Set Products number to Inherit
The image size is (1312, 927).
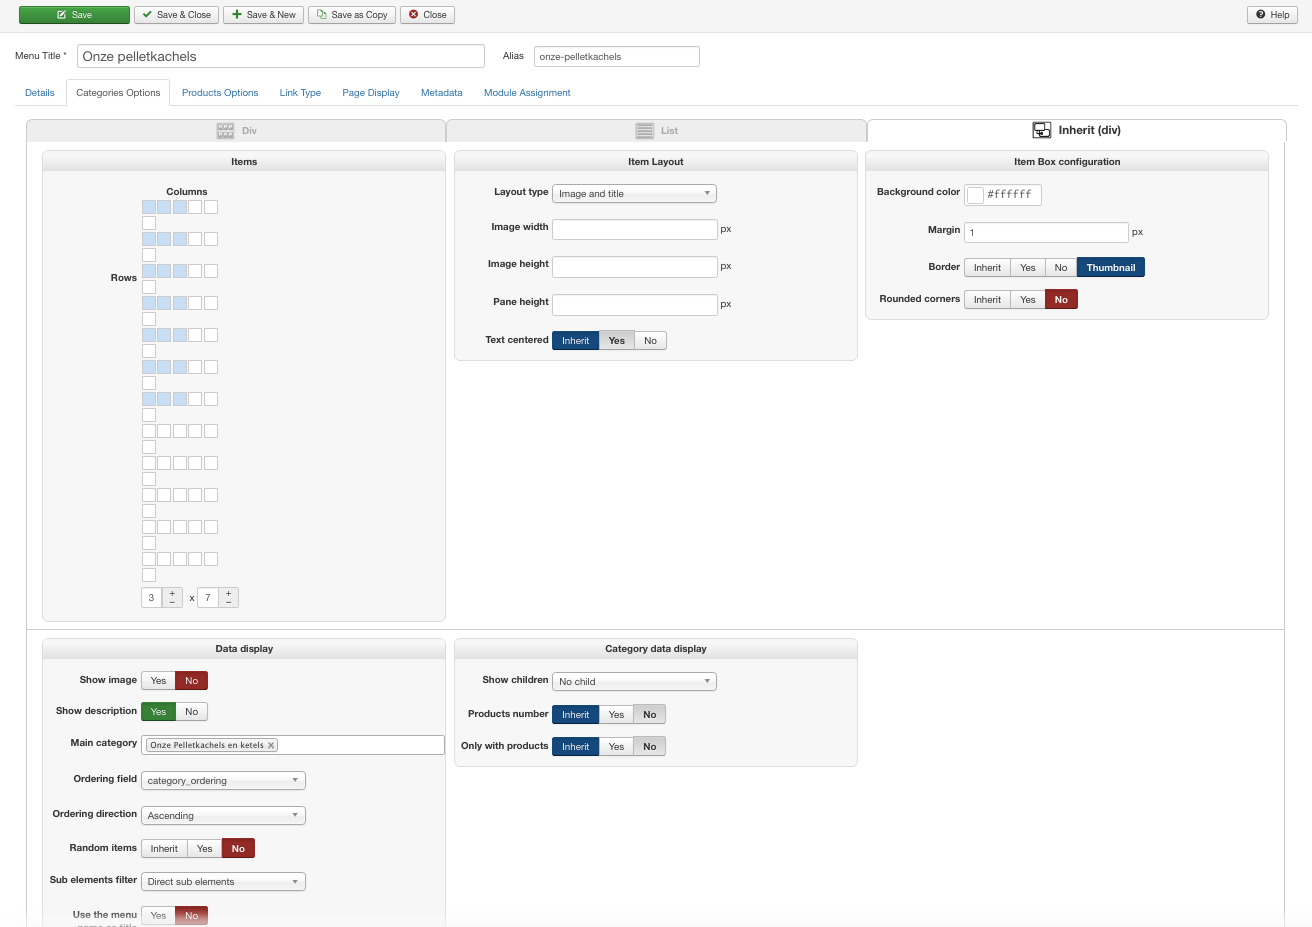575,715
